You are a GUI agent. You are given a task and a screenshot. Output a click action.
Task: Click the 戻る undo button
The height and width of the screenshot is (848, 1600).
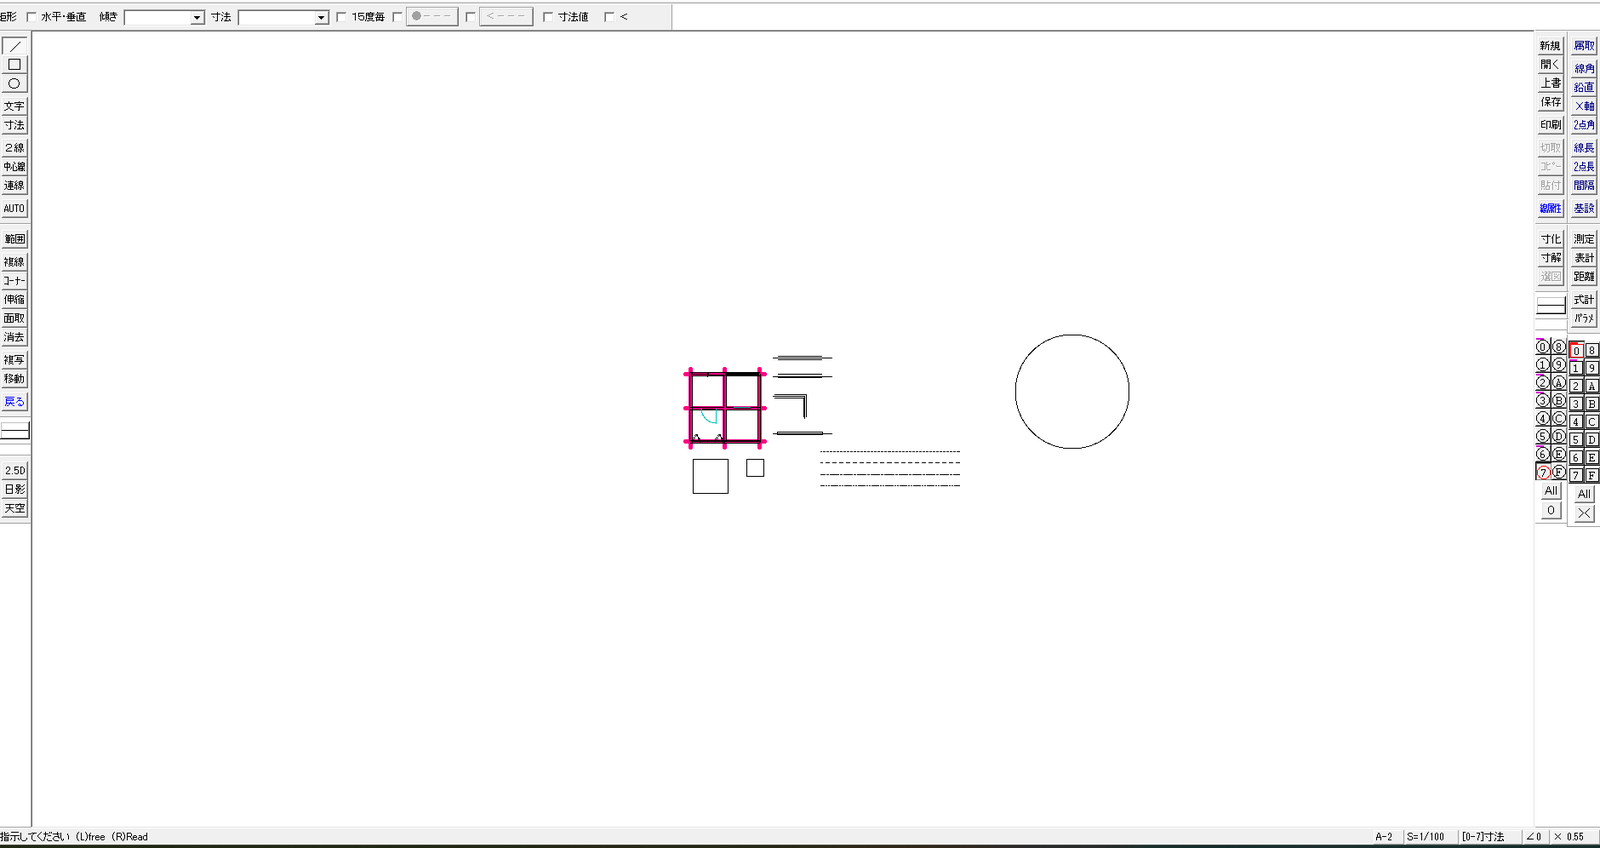14,402
